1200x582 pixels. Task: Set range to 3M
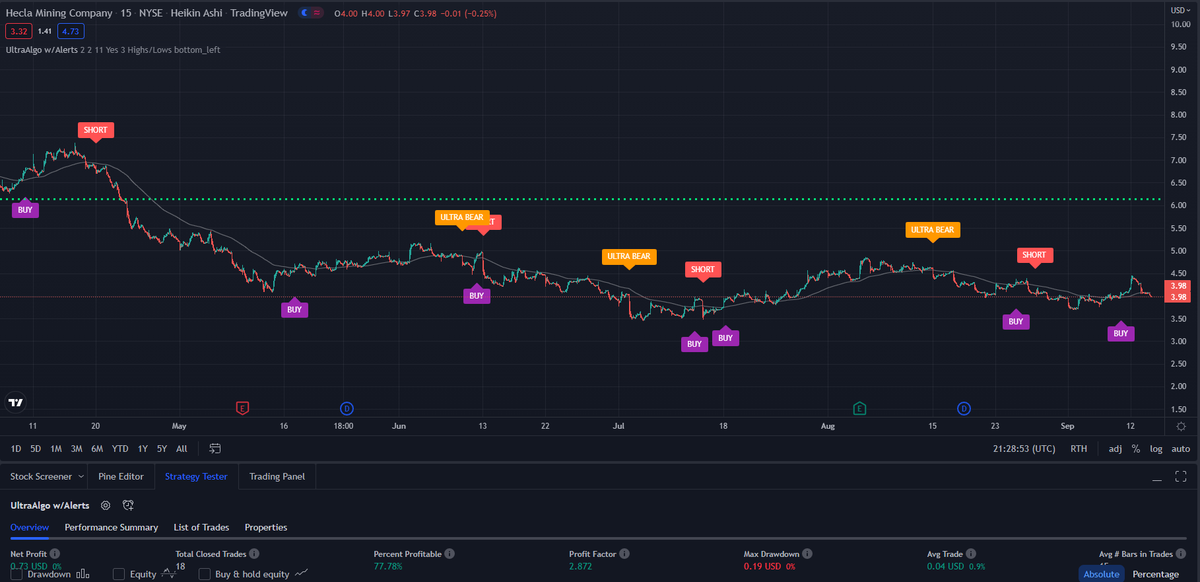(77, 449)
